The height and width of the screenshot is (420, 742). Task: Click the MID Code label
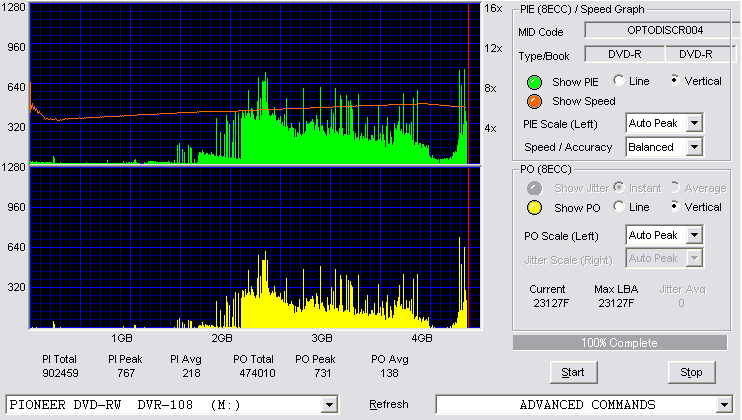coord(540,32)
